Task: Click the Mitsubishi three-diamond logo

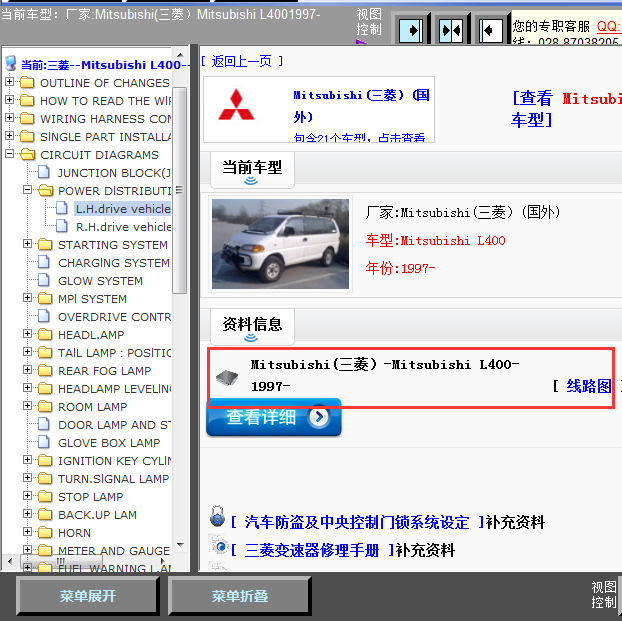Action: pyautogui.click(x=236, y=105)
